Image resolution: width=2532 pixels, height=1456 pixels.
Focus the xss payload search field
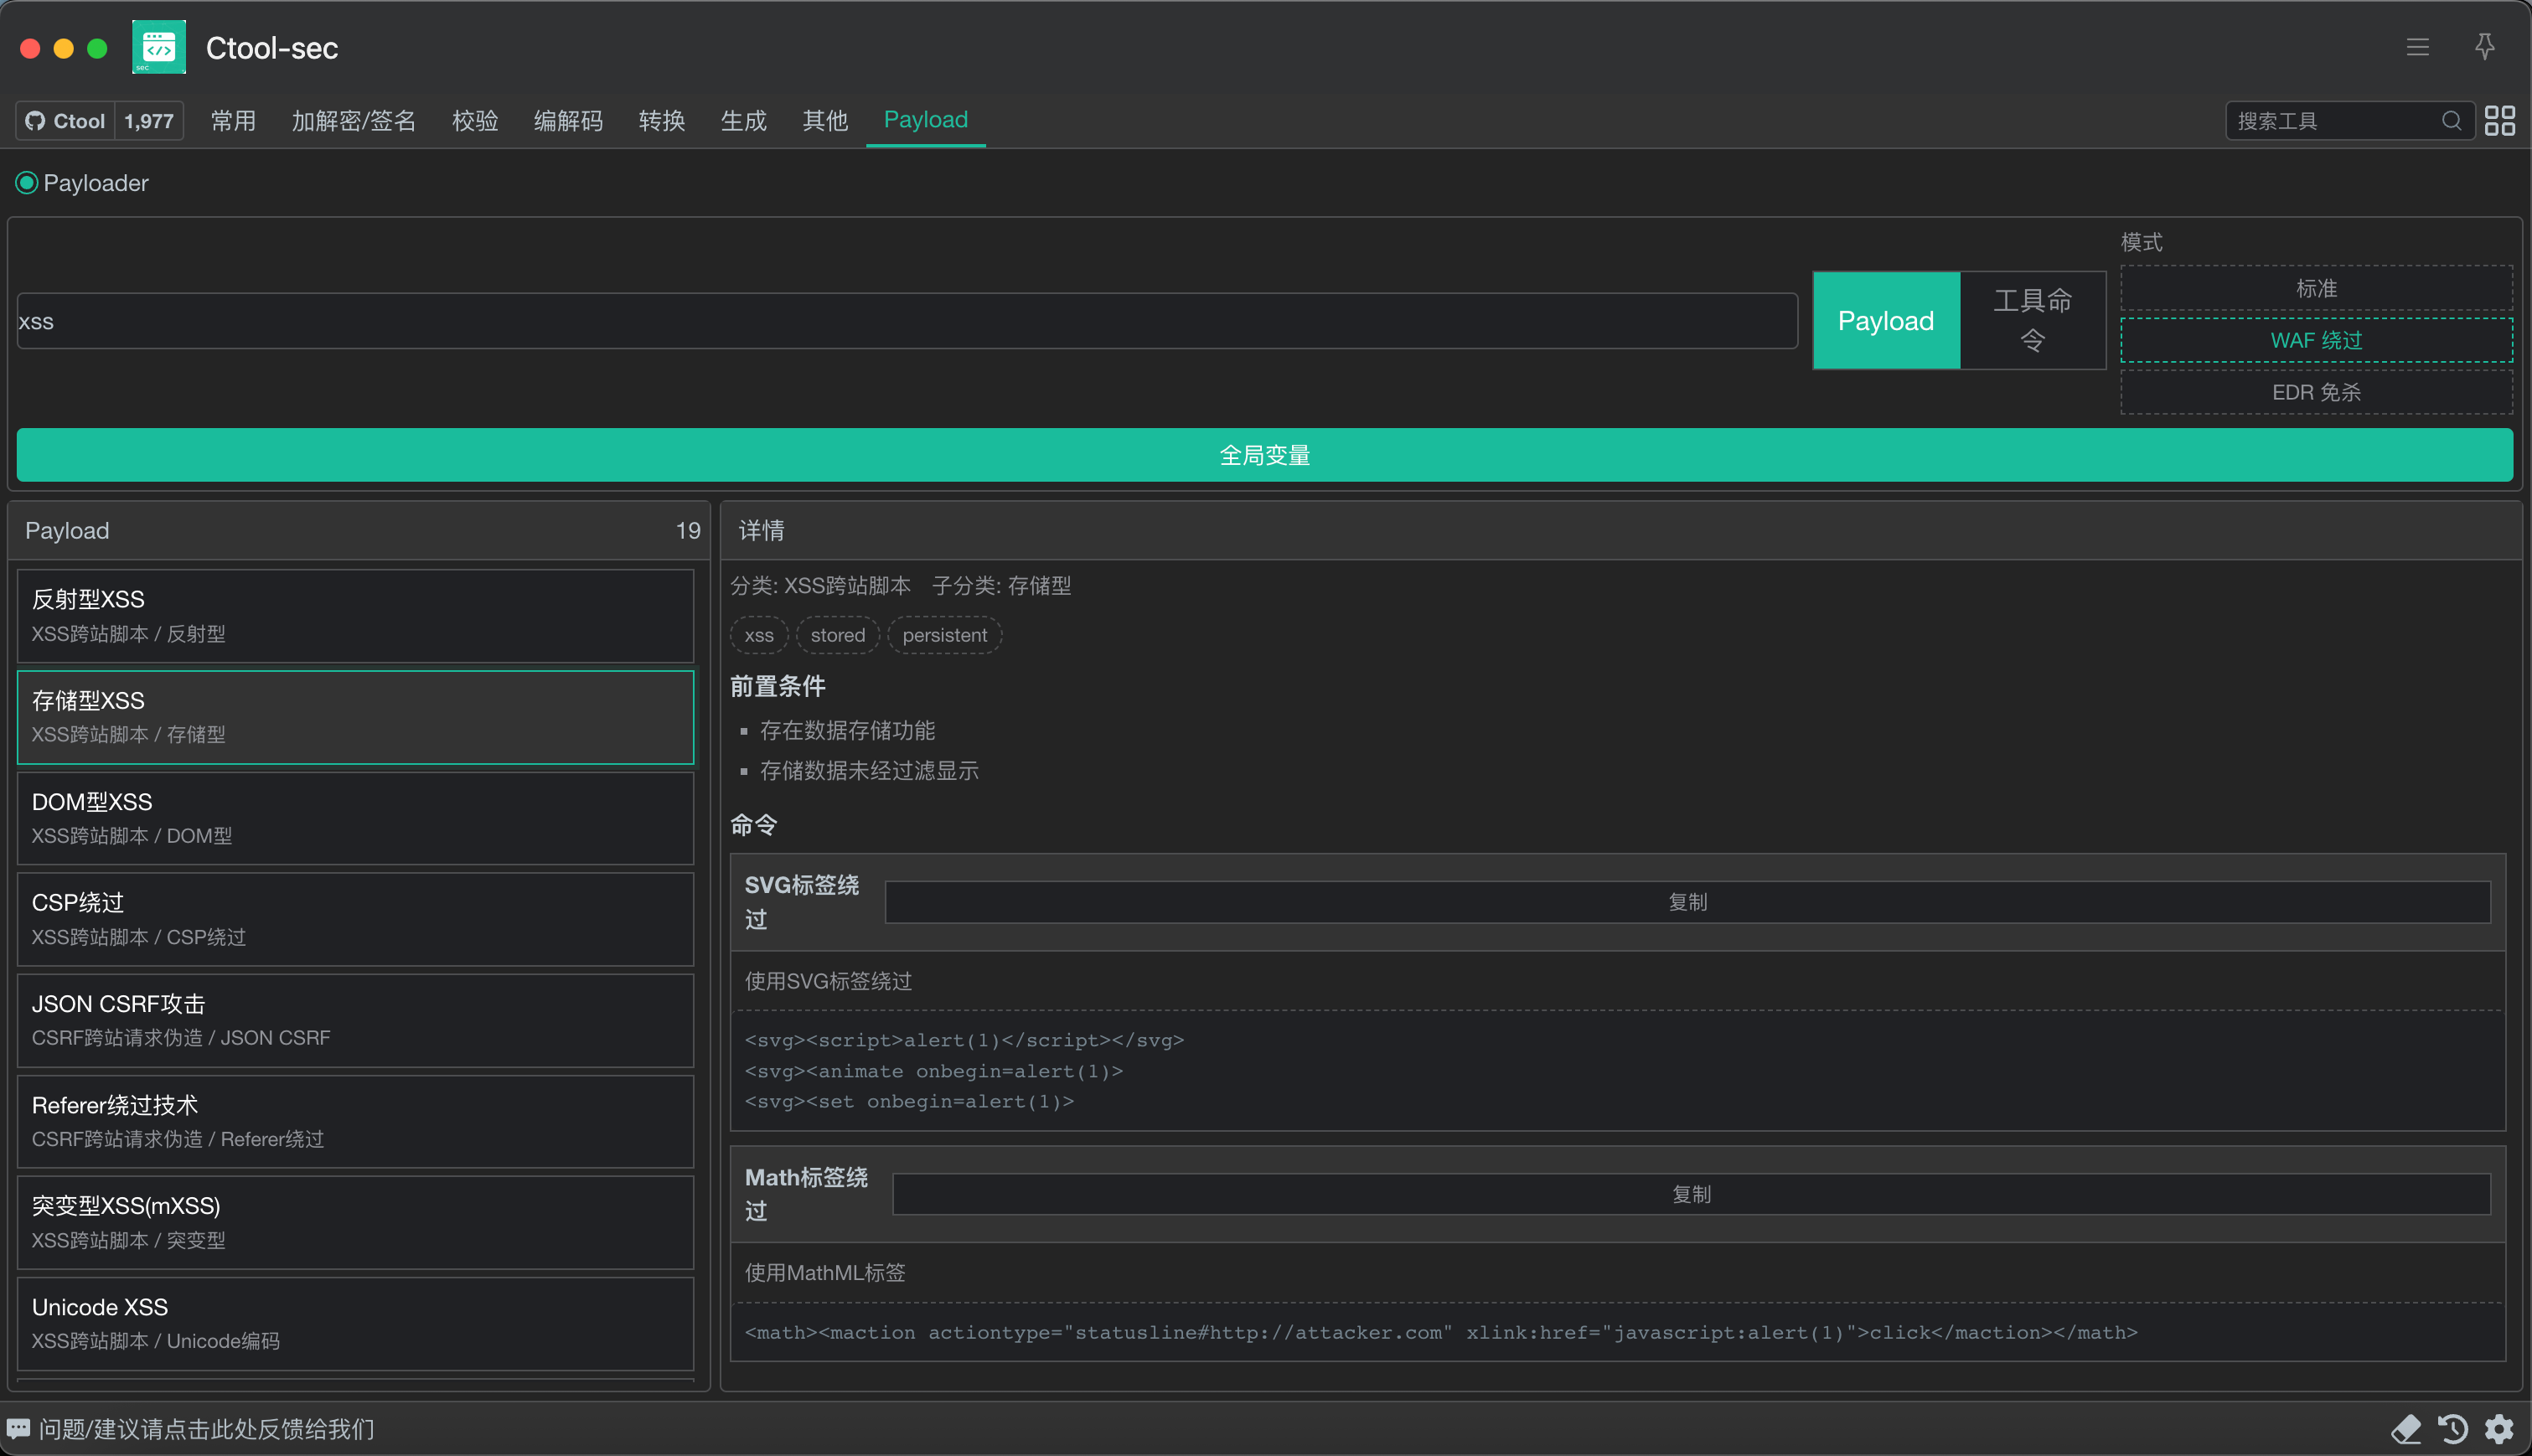pos(906,321)
